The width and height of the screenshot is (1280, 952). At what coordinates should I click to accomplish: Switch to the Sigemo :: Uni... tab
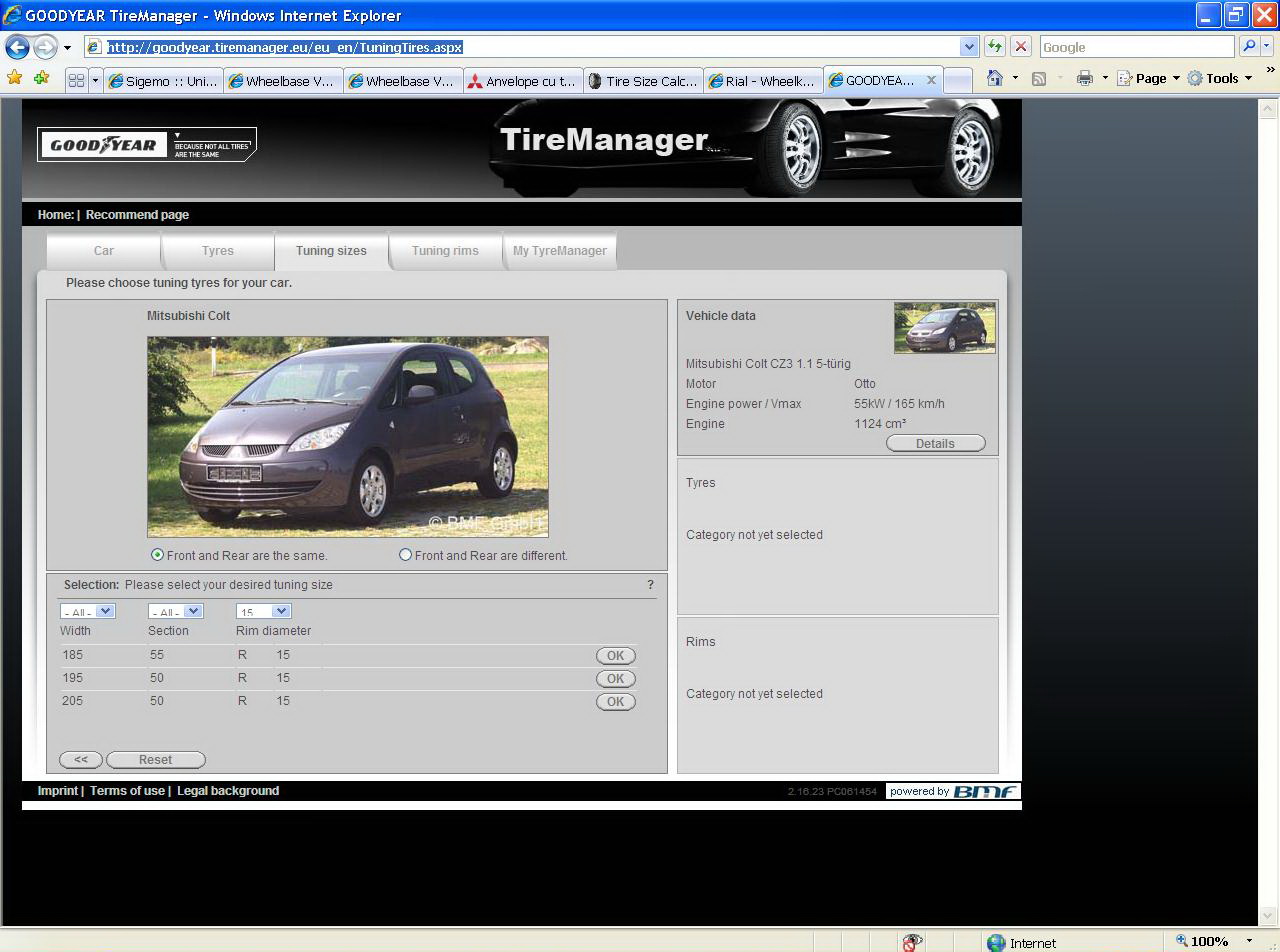pos(163,81)
